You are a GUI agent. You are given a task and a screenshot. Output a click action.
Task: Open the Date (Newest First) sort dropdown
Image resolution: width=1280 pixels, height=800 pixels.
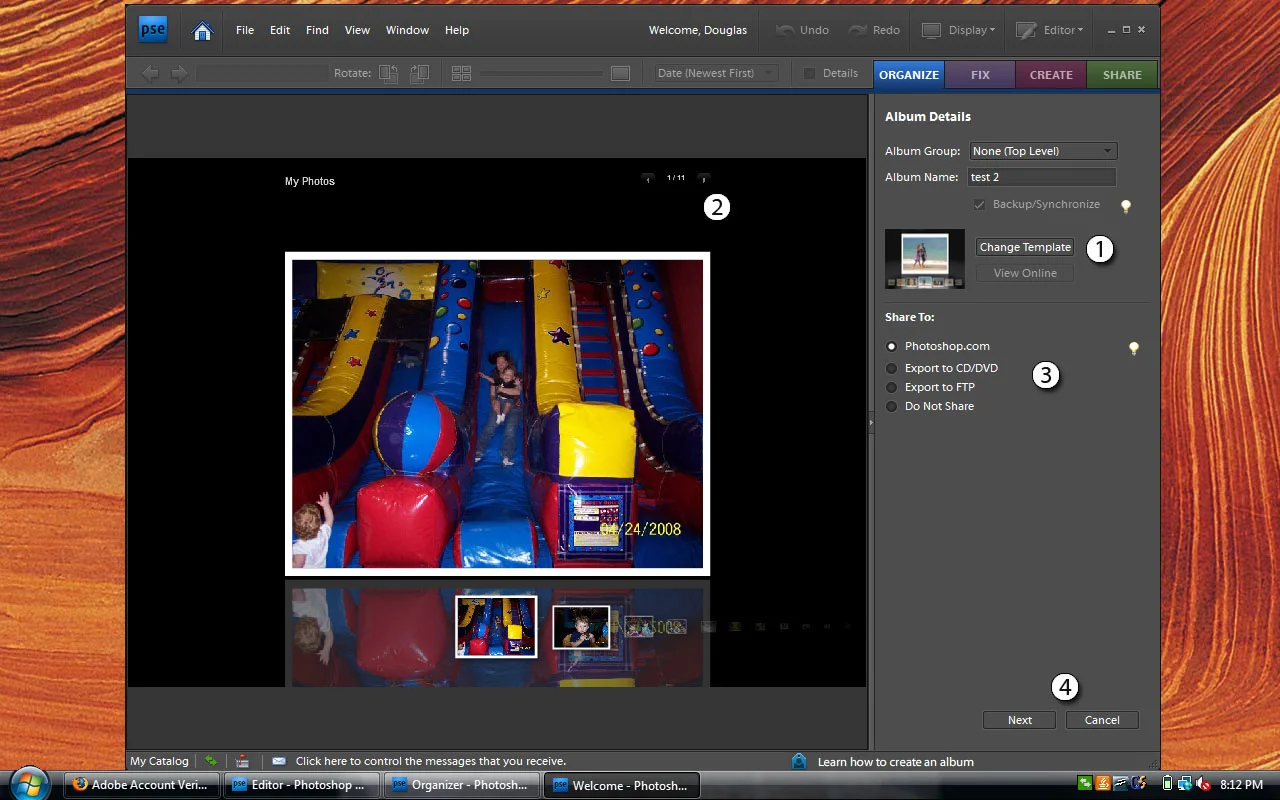[716, 73]
